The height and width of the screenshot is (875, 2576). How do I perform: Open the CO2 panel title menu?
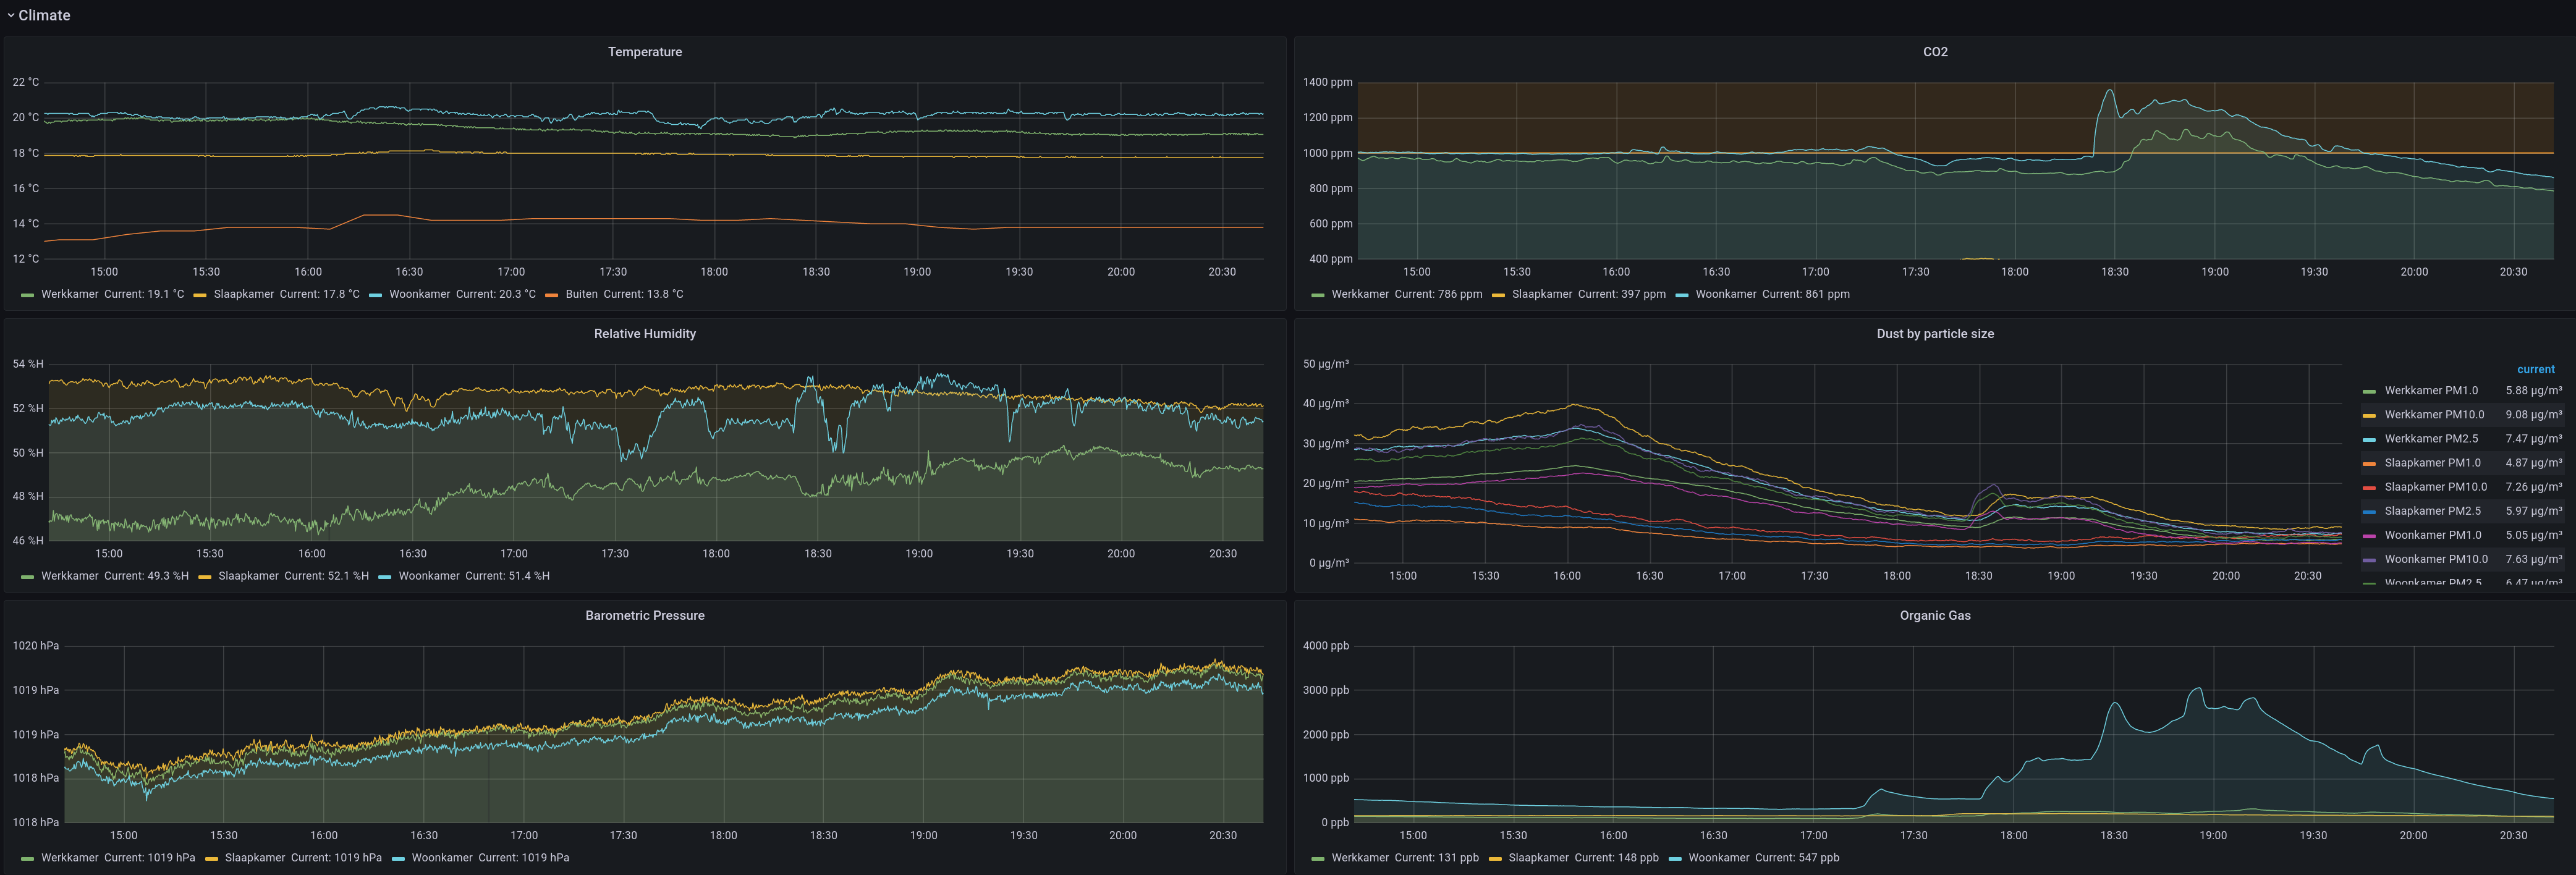click(1934, 52)
